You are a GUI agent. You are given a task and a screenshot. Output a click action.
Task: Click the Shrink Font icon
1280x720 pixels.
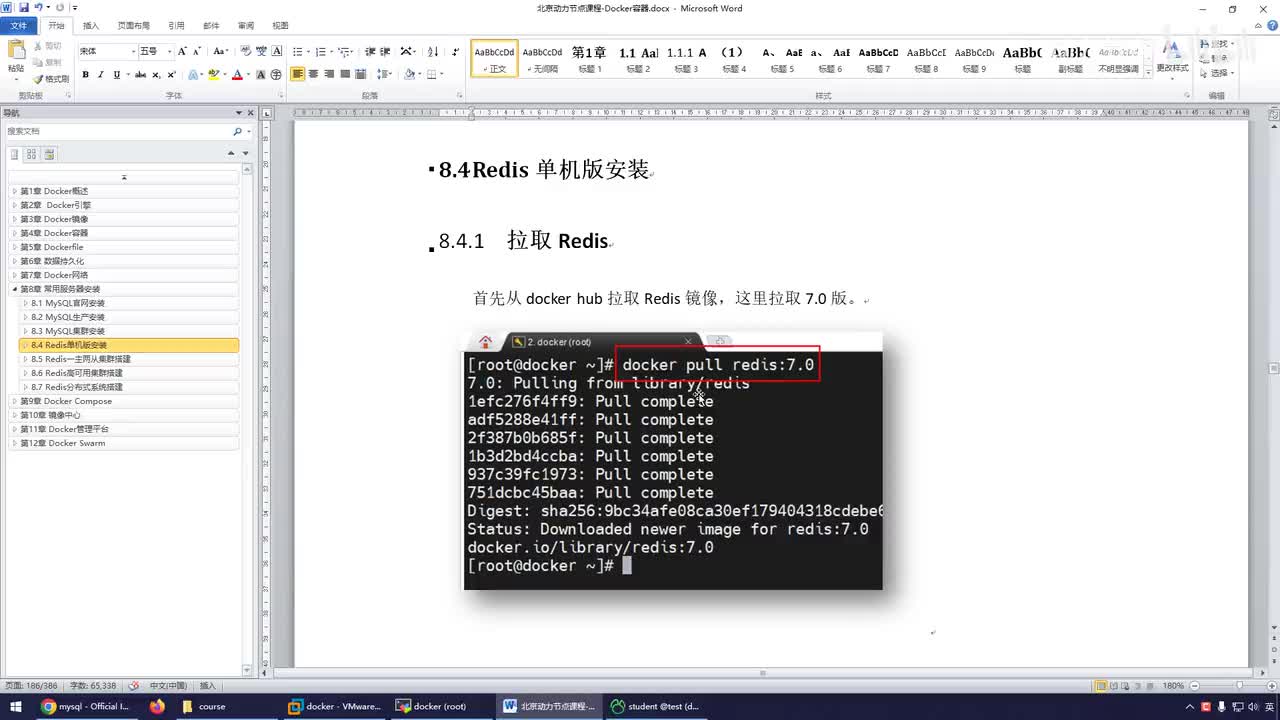[196, 51]
